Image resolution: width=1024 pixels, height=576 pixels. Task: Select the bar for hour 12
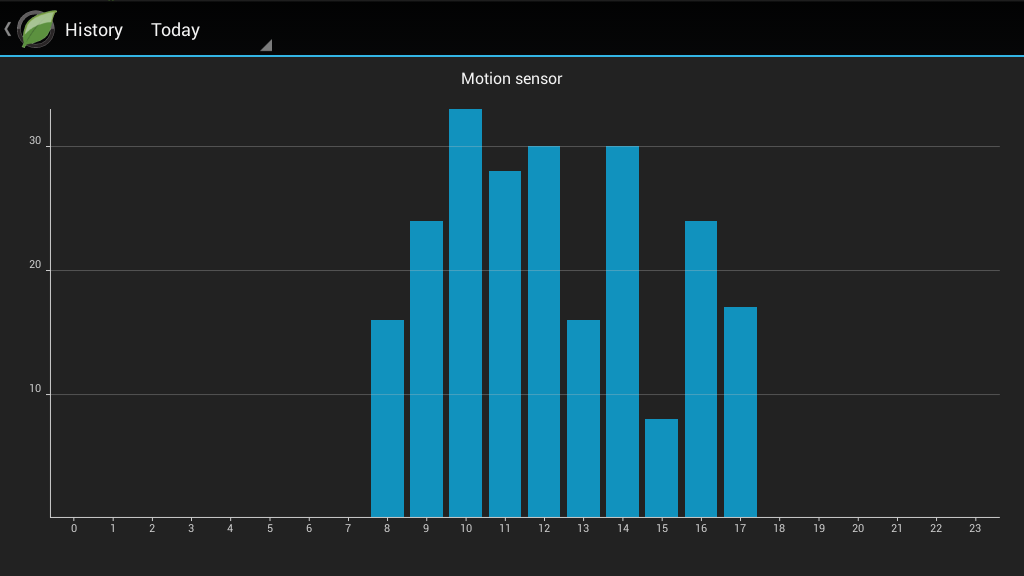(544, 332)
